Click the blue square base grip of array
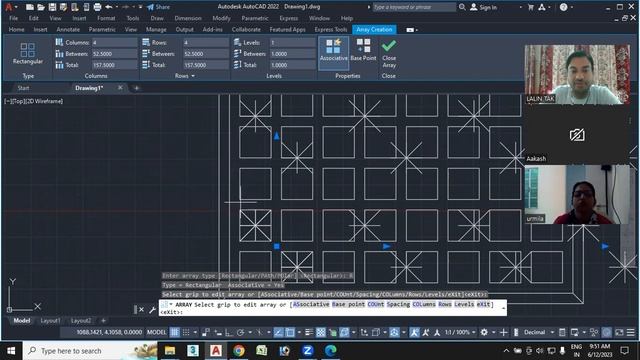 (x=277, y=246)
